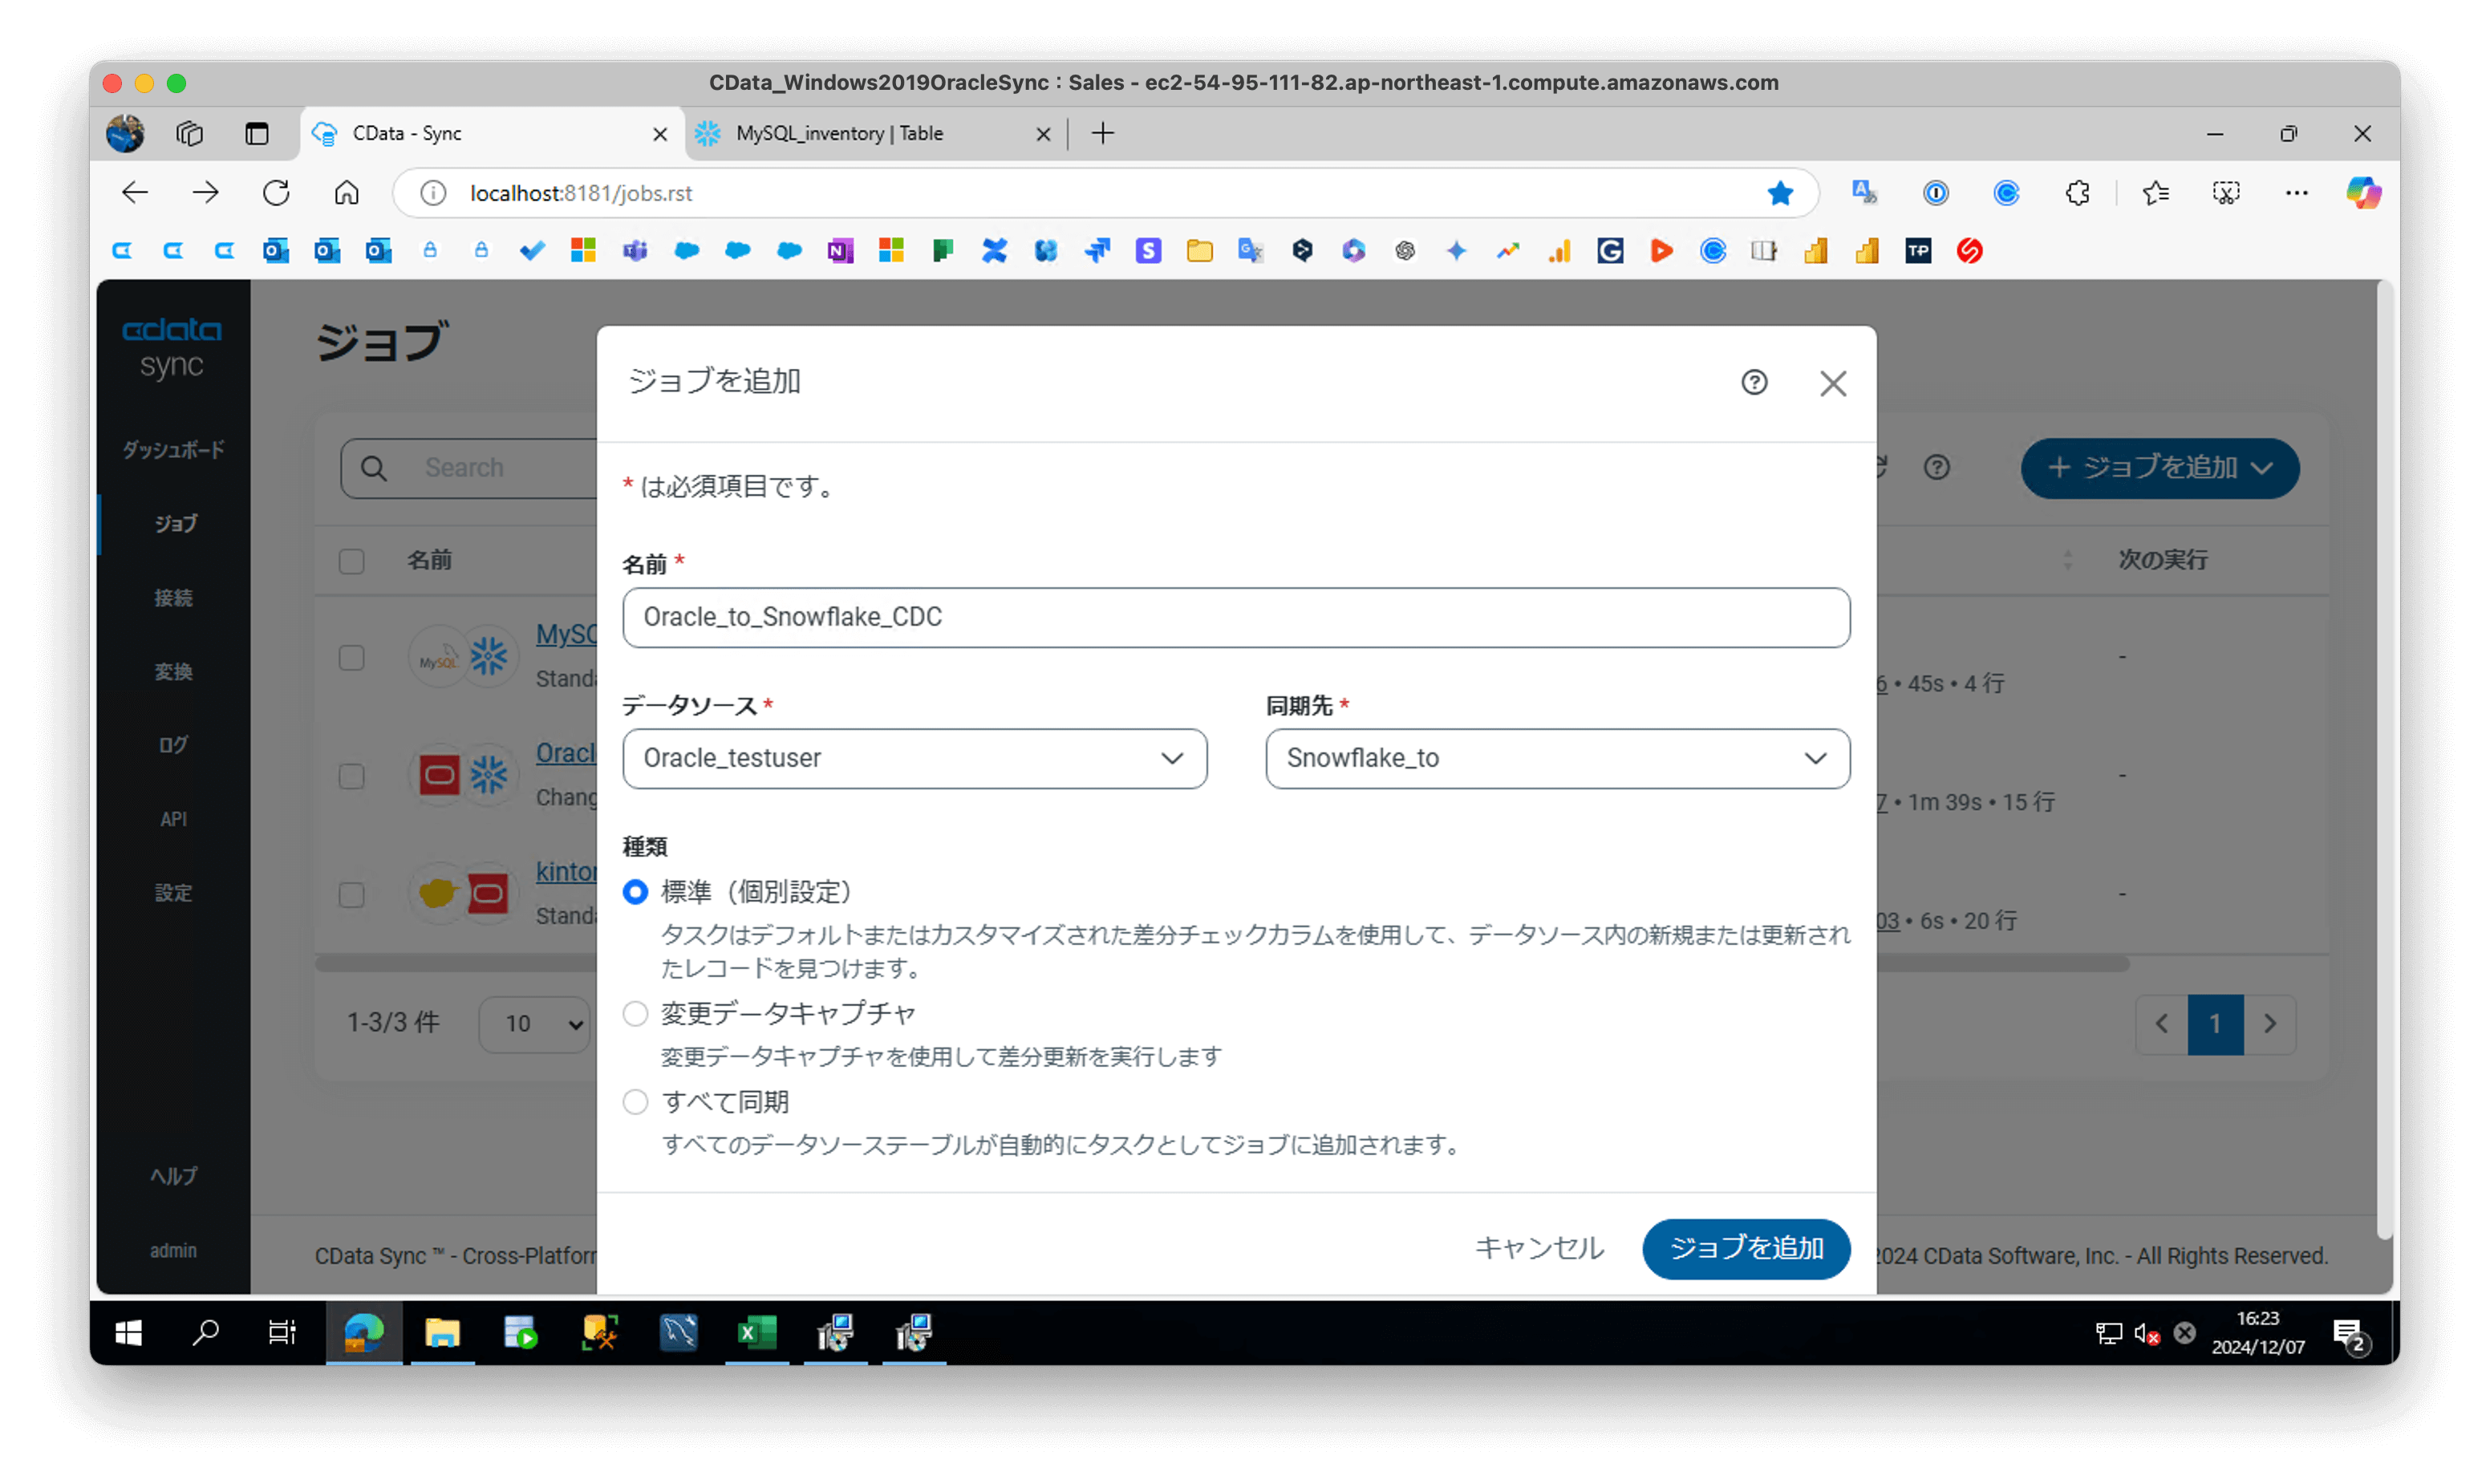The image size is (2490, 1484).
Task: Open File Explorer from the taskbar
Action: [x=442, y=1332]
